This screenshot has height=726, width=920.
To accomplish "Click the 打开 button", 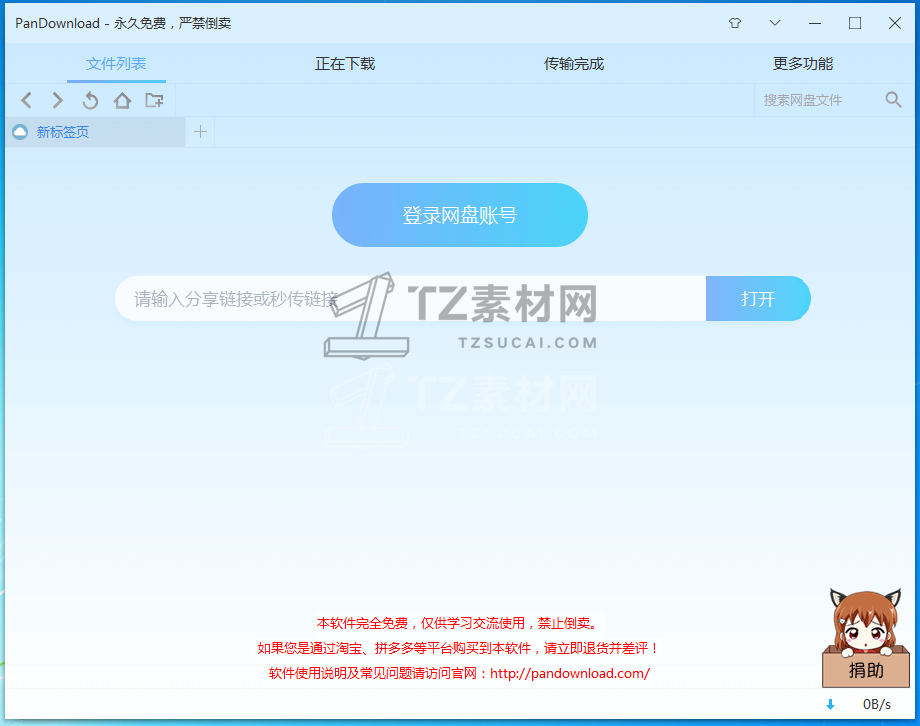I will pyautogui.click(x=758, y=299).
